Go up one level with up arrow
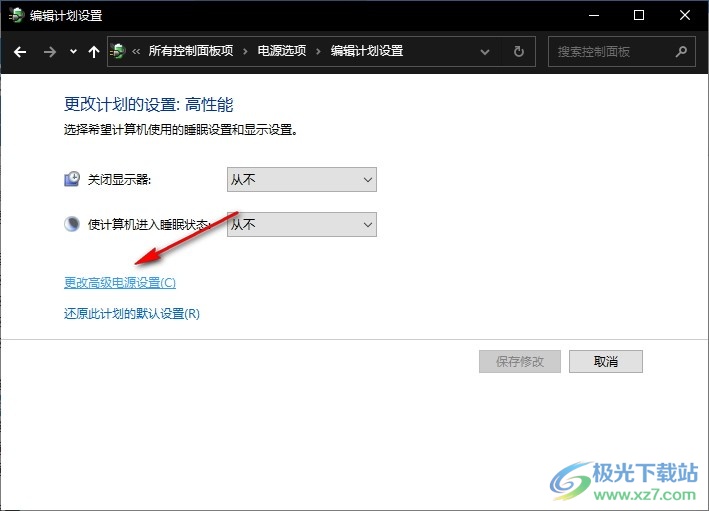This screenshot has height=511, width=709. click(94, 52)
